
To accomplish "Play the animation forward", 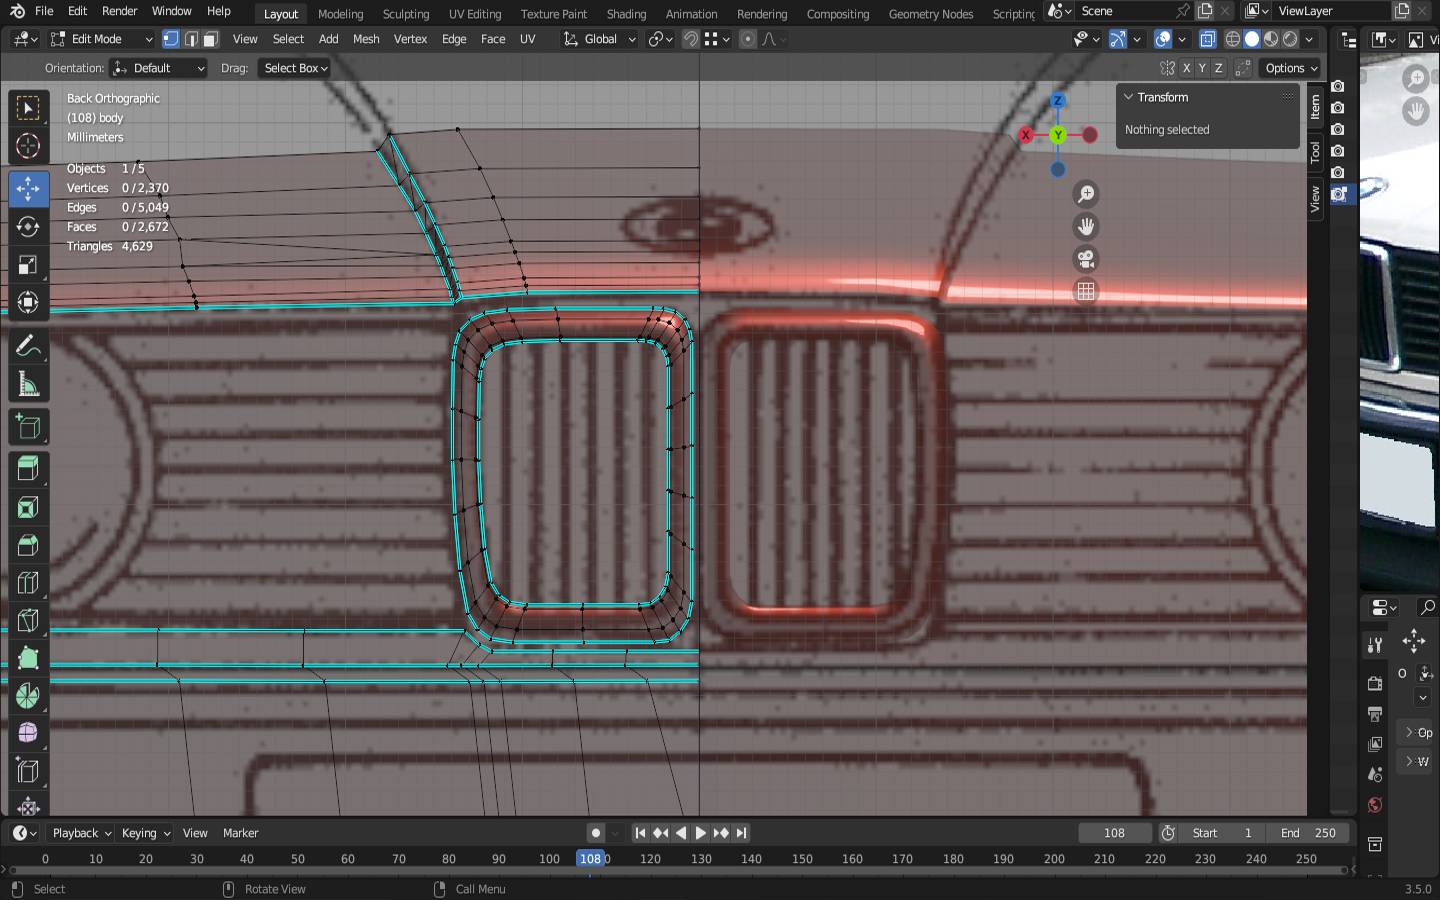I will [x=701, y=833].
